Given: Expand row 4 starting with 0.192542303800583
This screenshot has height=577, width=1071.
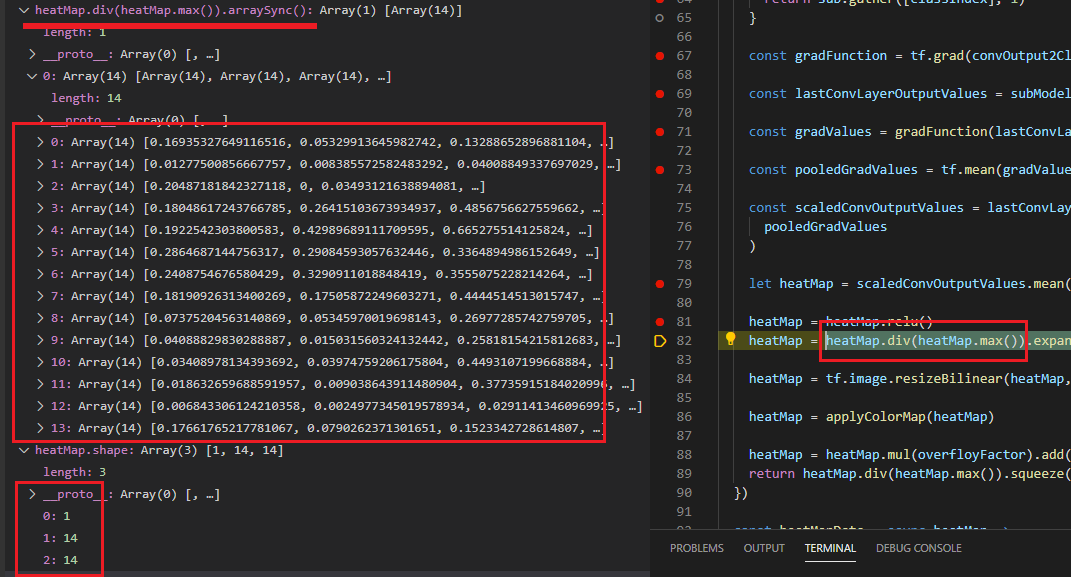Looking at the screenshot, I should coord(40,230).
